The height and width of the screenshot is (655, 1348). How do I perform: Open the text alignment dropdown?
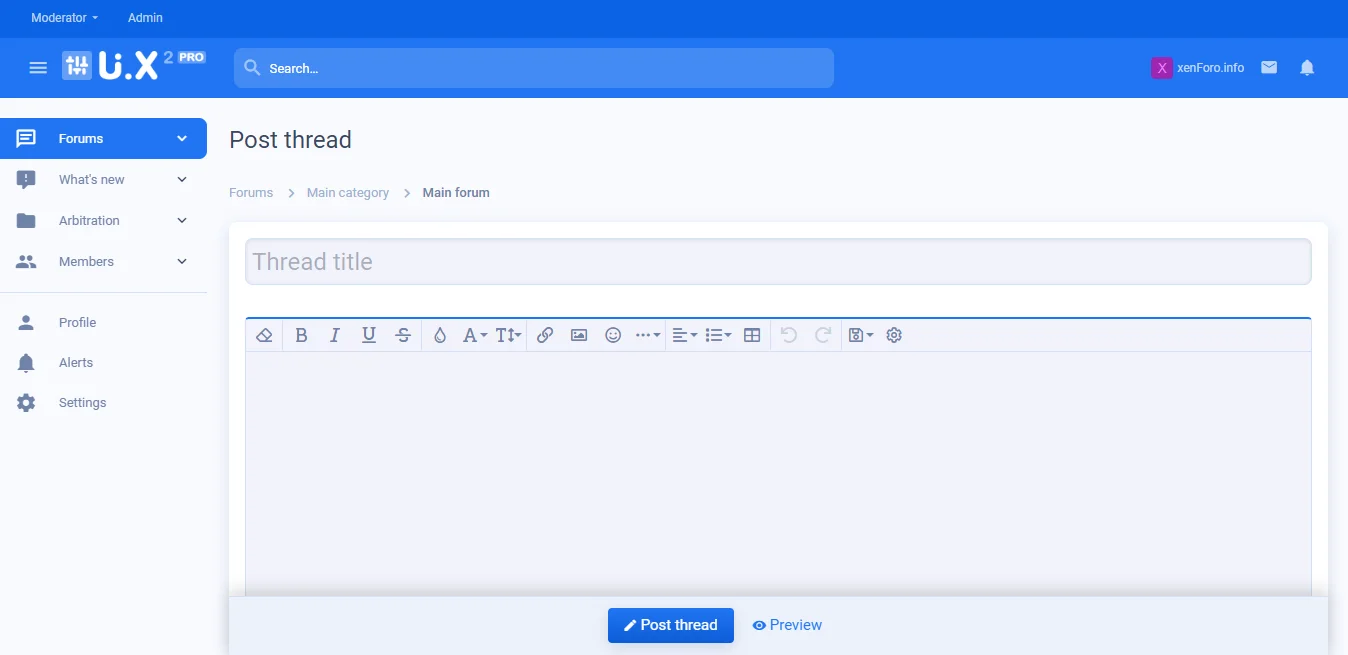(x=684, y=336)
